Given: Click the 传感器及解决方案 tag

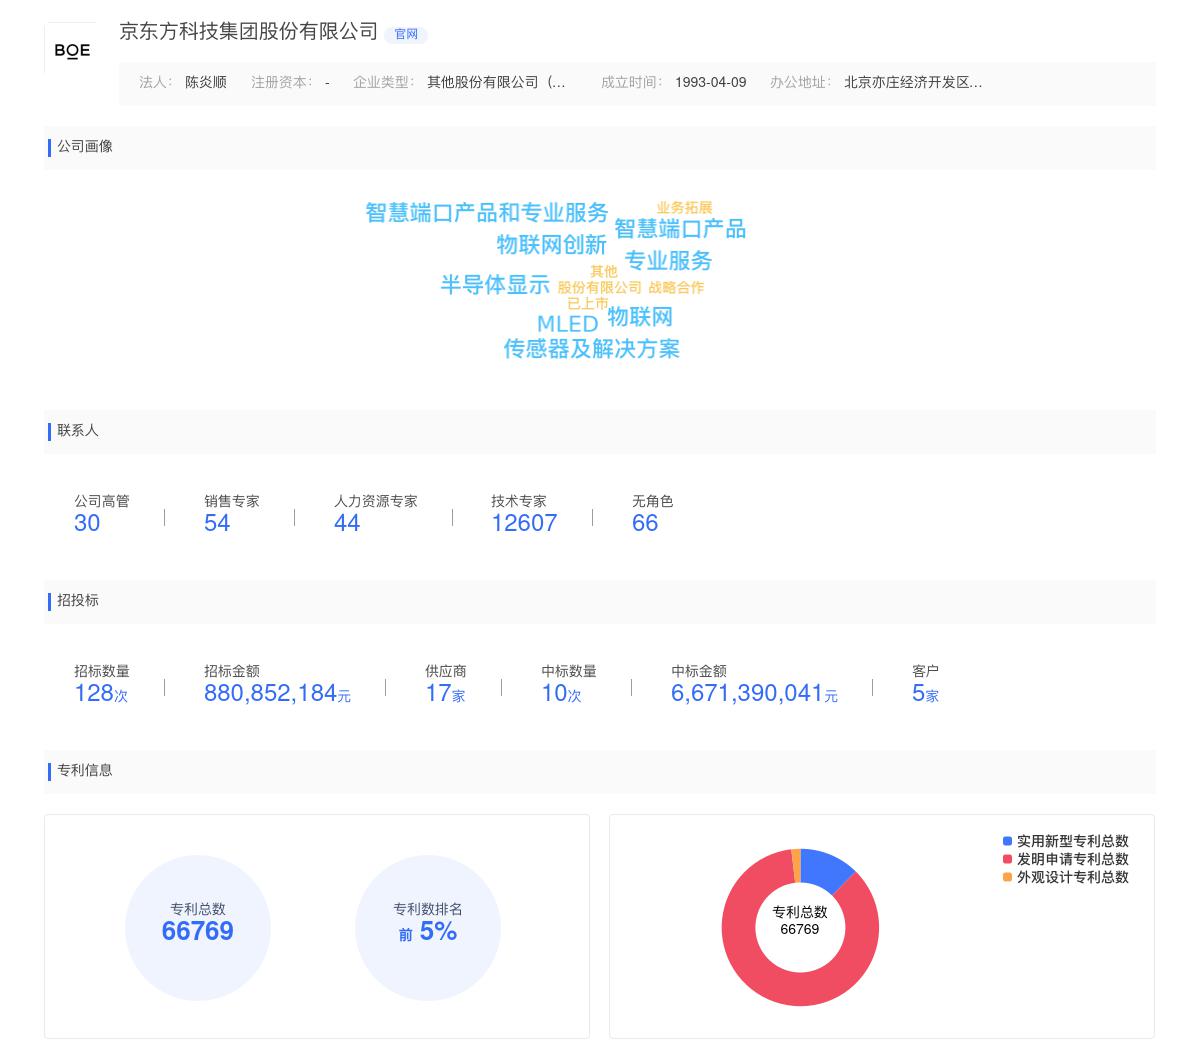Looking at the screenshot, I should click(592, 350).
